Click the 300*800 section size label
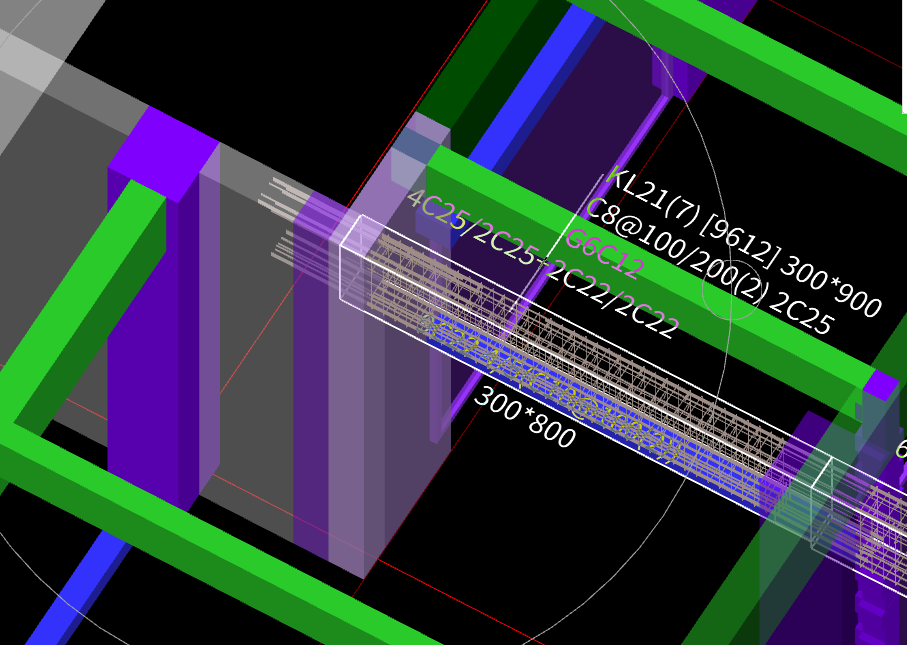Image resolution: width=907 pixels, height=645 pixels. click(x=525, y=417)
